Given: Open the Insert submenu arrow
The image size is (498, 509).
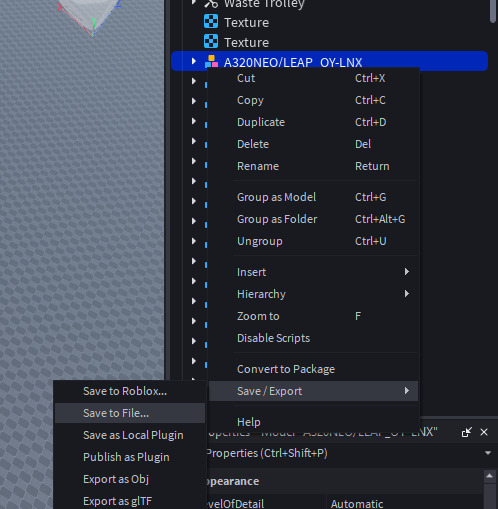Looking at the screenshot, I should [x=407, y=272].
